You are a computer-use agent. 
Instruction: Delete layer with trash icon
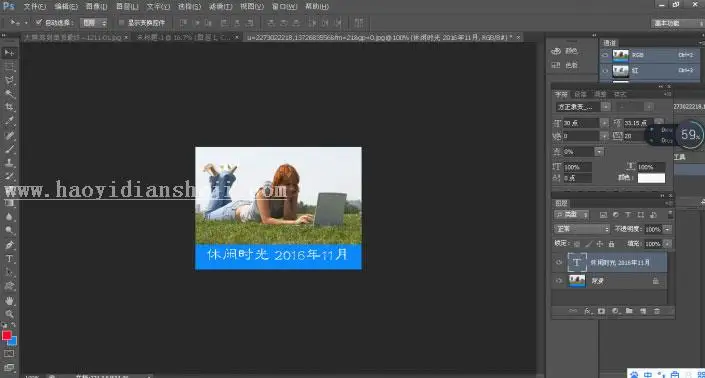pyautogui.click(x=657, y=311)
